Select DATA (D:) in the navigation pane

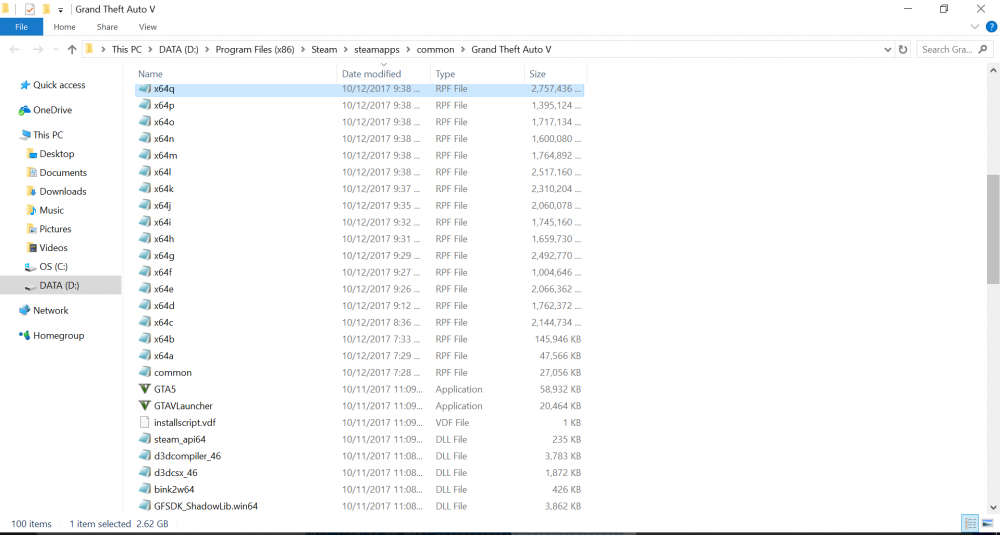click(61, 286)
